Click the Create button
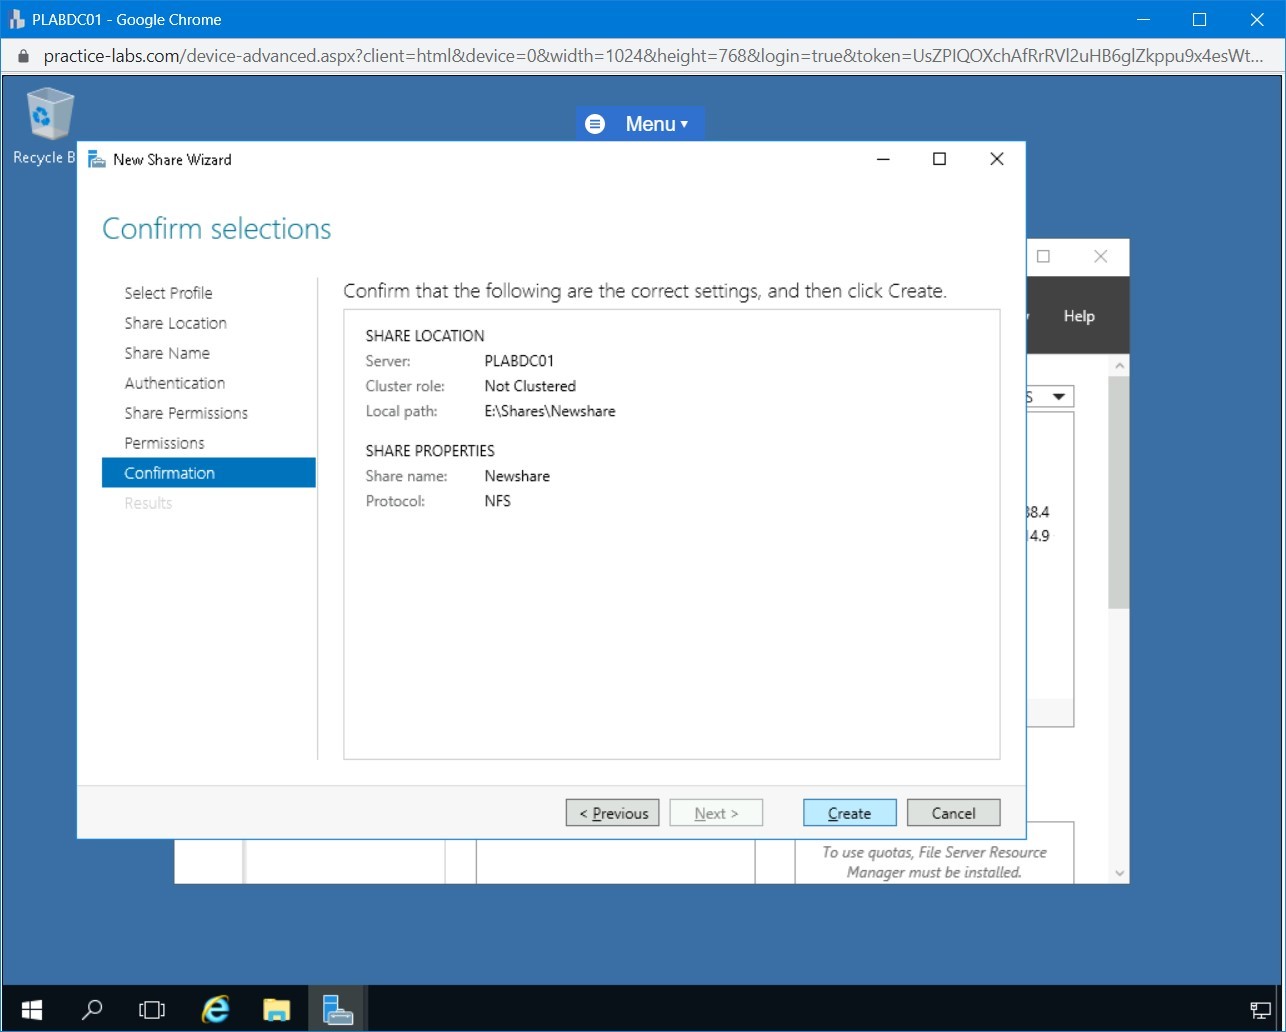 point(849,813)
